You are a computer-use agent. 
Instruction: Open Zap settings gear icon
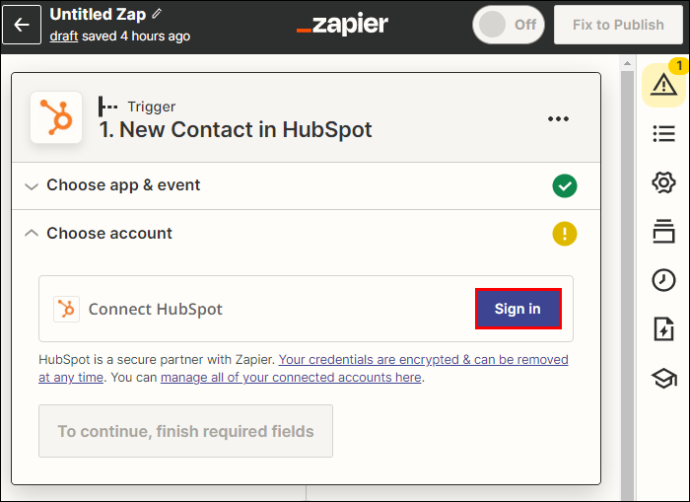point(664,182)
